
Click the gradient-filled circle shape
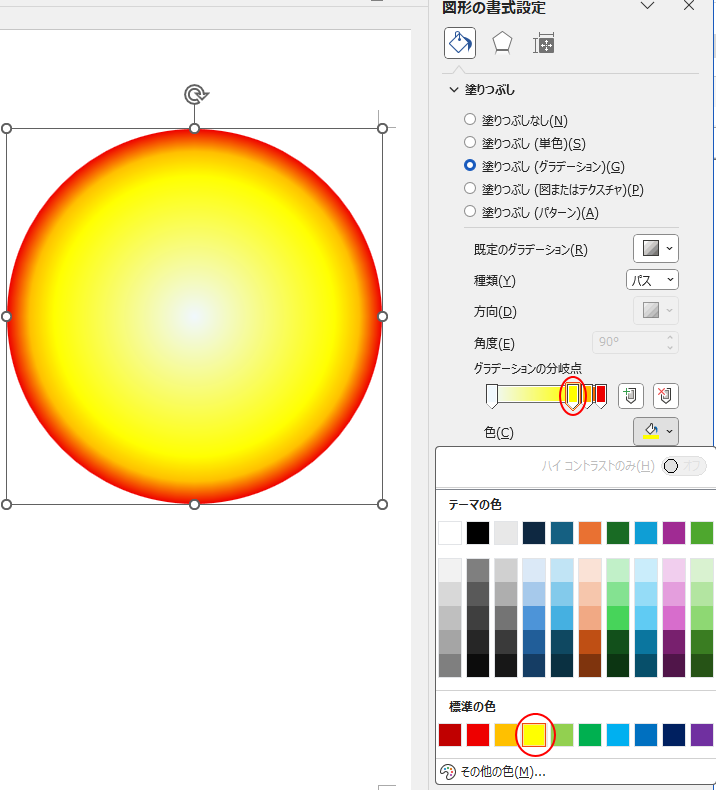pyautogui.click(x=194, y=316)
